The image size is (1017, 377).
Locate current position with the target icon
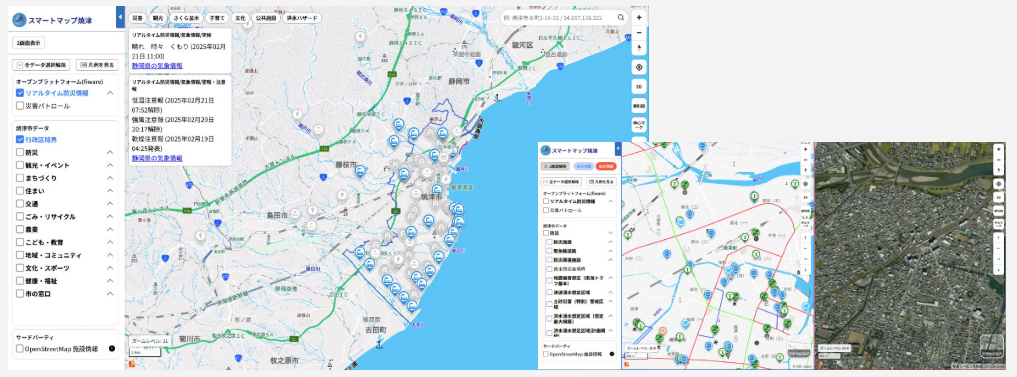pyautogui.click(x=639, y=67)
